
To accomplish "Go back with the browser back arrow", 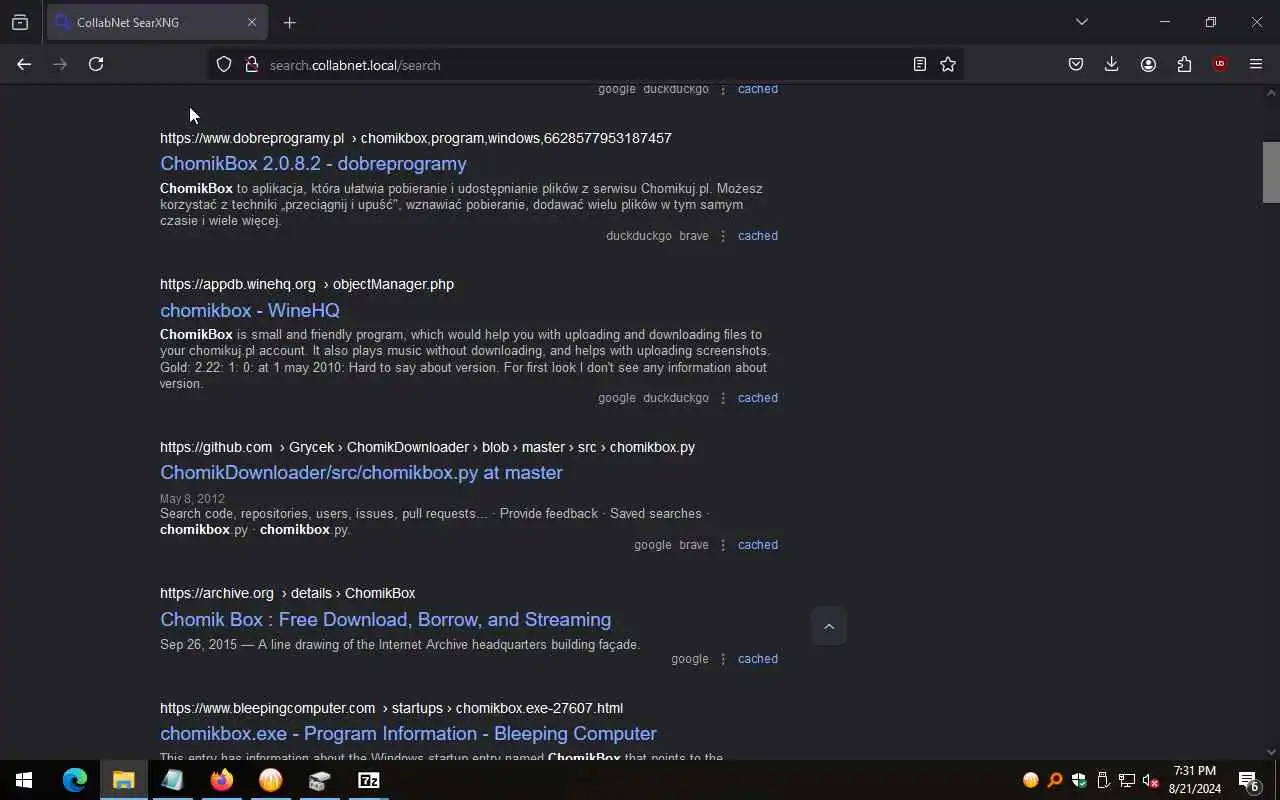I will (24, 64).
